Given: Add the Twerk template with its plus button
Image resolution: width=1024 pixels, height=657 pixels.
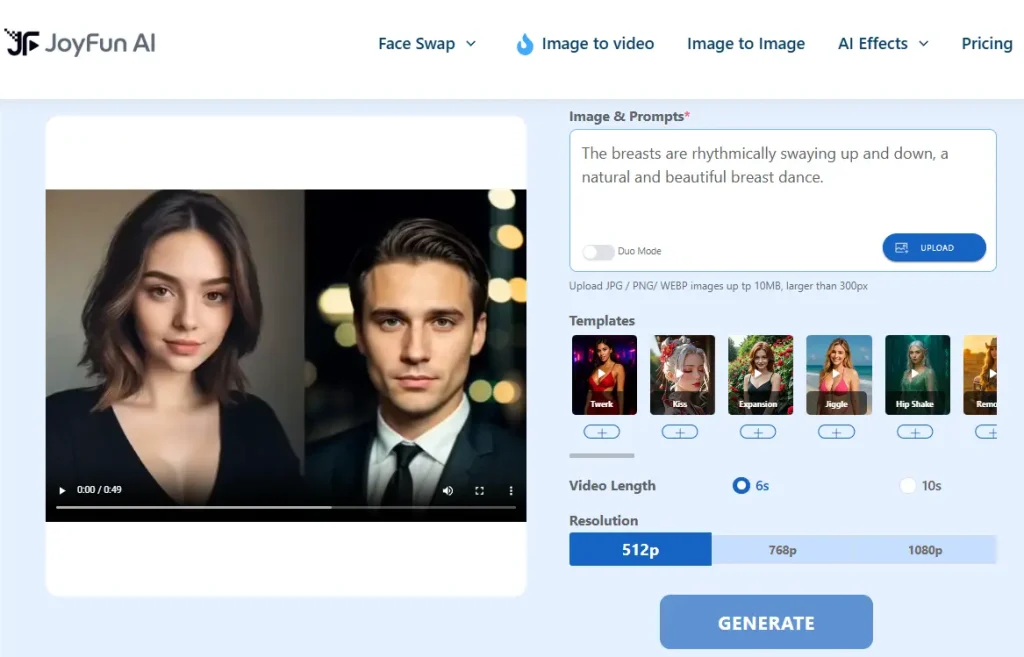Looking at the screenshot, I should pos(601,432).
